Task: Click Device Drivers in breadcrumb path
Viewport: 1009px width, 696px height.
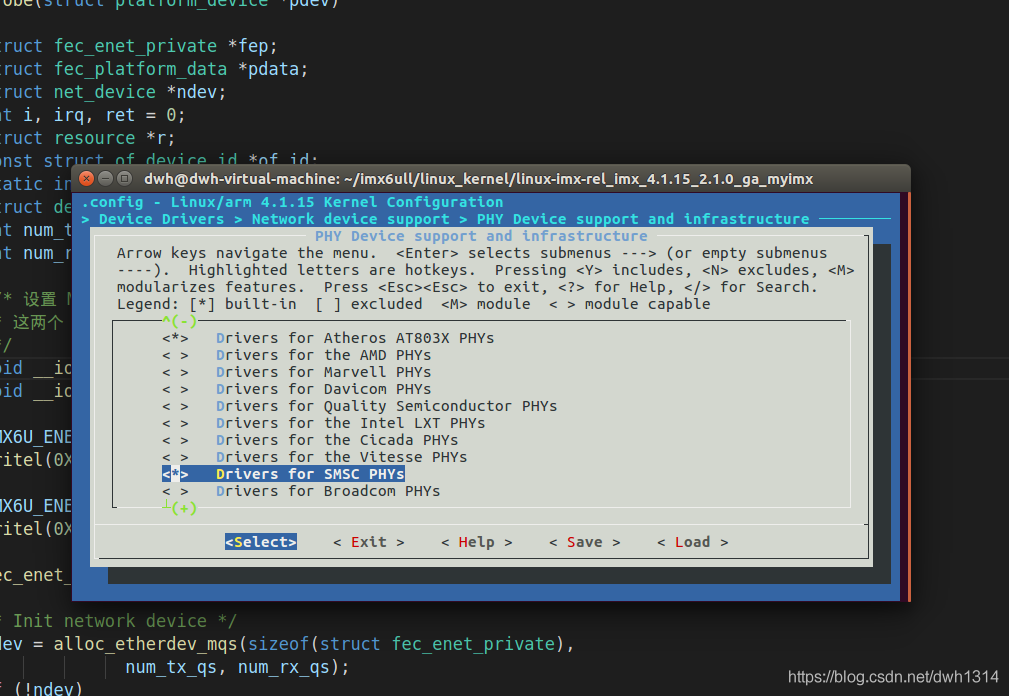Action: [162, 219]
